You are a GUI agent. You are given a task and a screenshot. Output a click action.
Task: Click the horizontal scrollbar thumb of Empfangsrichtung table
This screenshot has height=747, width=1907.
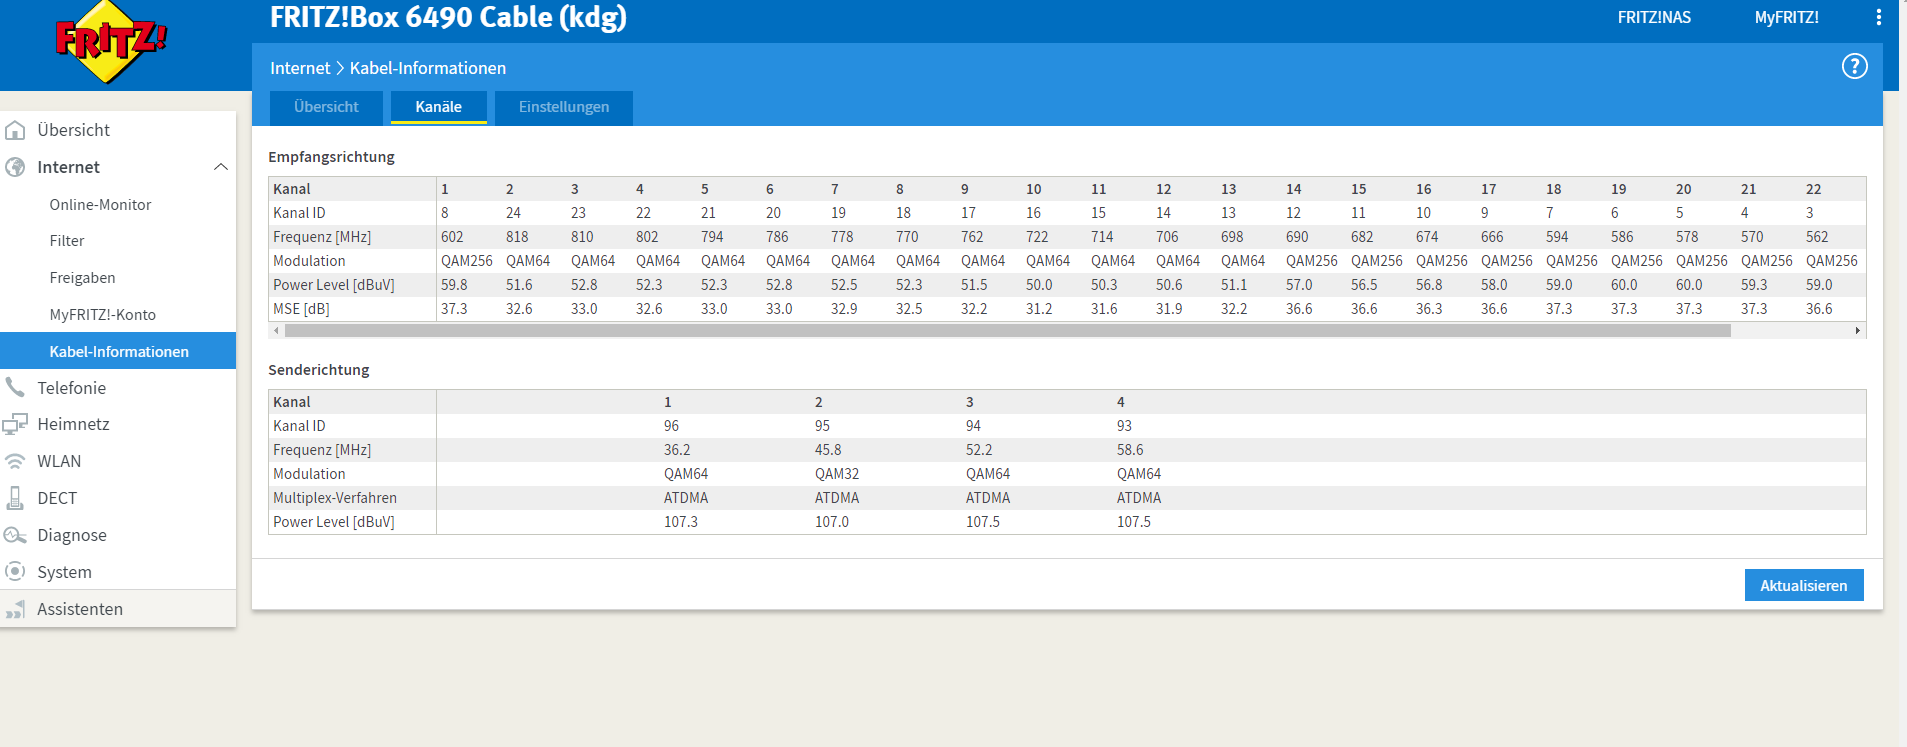[x=1008, y=330]
